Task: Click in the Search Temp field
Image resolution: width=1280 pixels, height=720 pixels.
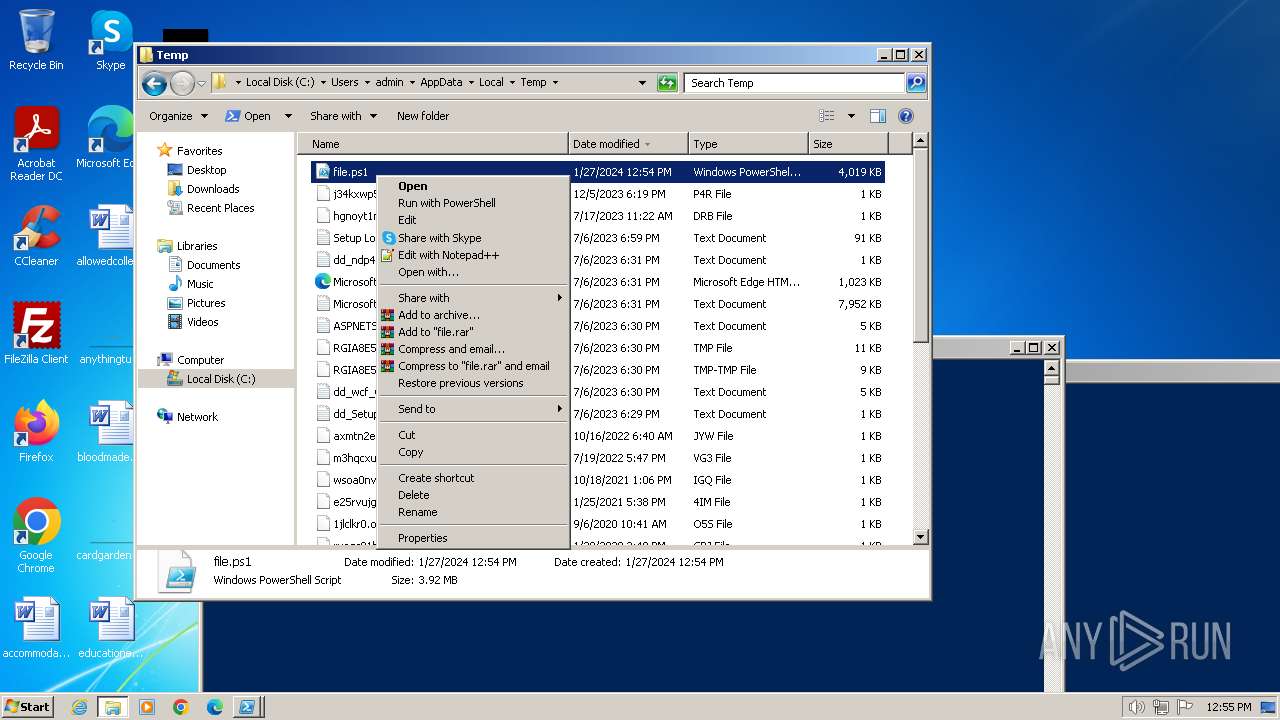Action: pos(794,83)
